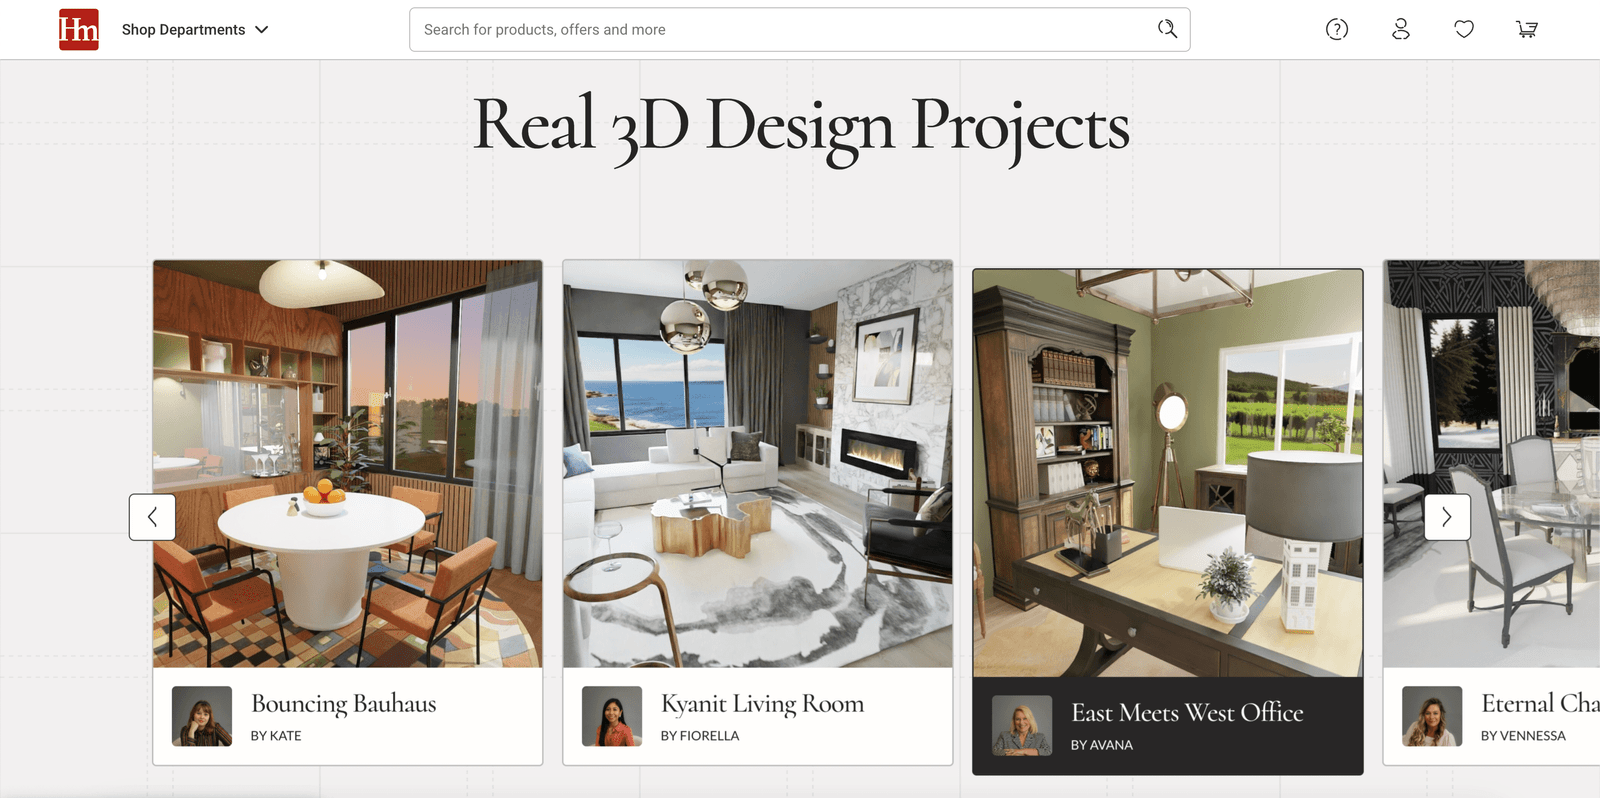1600x798 pixels.
Task: Open the shopping cart icon
Action: [1527, 30]
